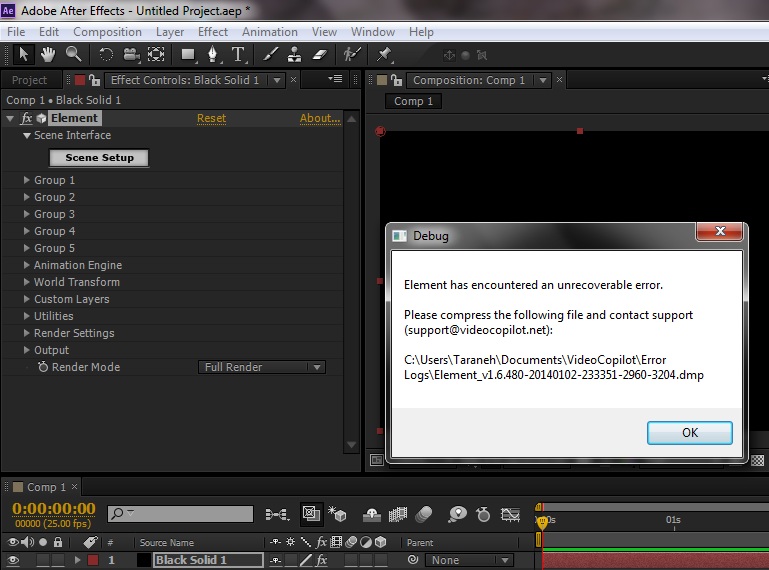Toggle the lock on Composition panel

(397, 80)
